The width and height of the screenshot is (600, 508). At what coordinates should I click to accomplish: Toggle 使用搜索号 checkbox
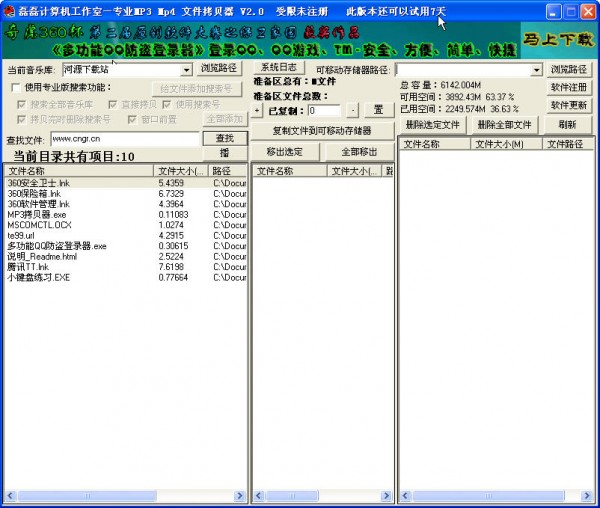166,104
